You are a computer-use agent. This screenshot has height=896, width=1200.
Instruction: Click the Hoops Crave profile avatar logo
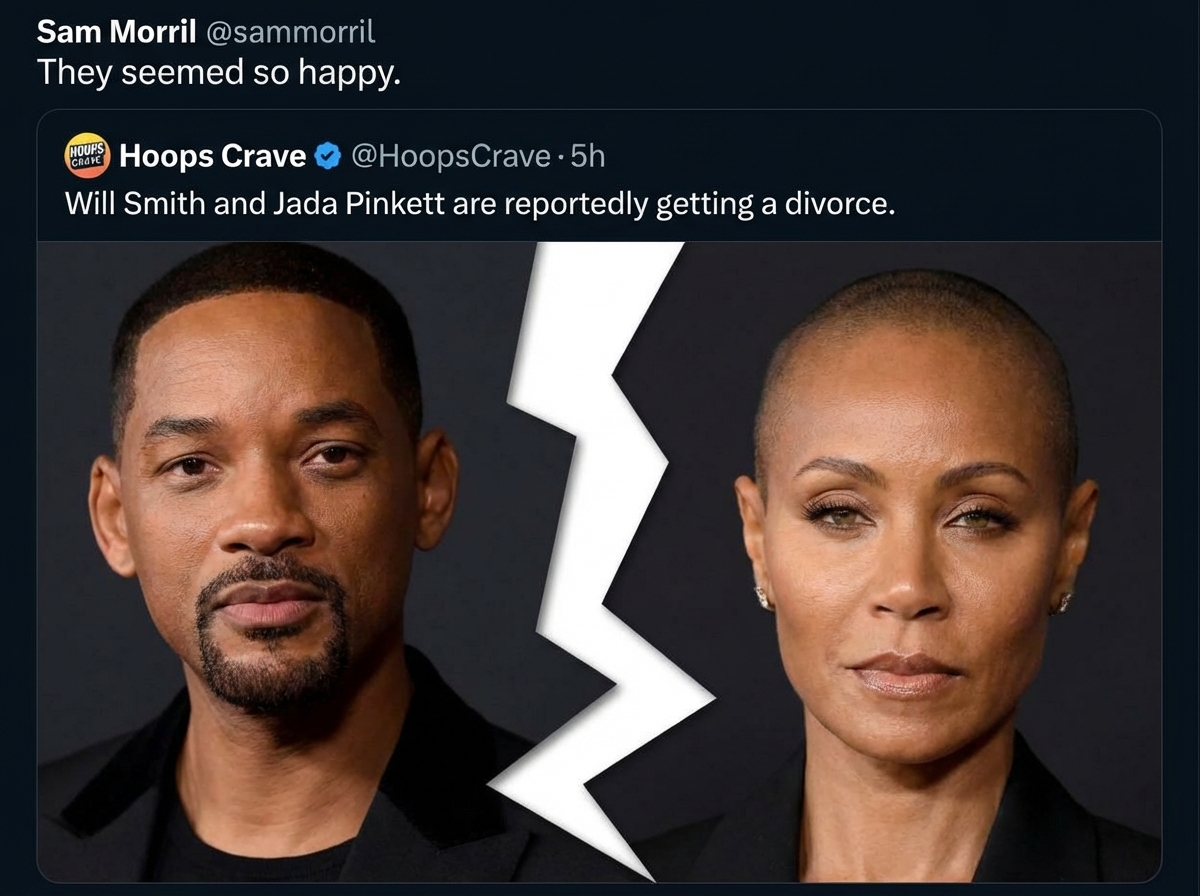87,156
